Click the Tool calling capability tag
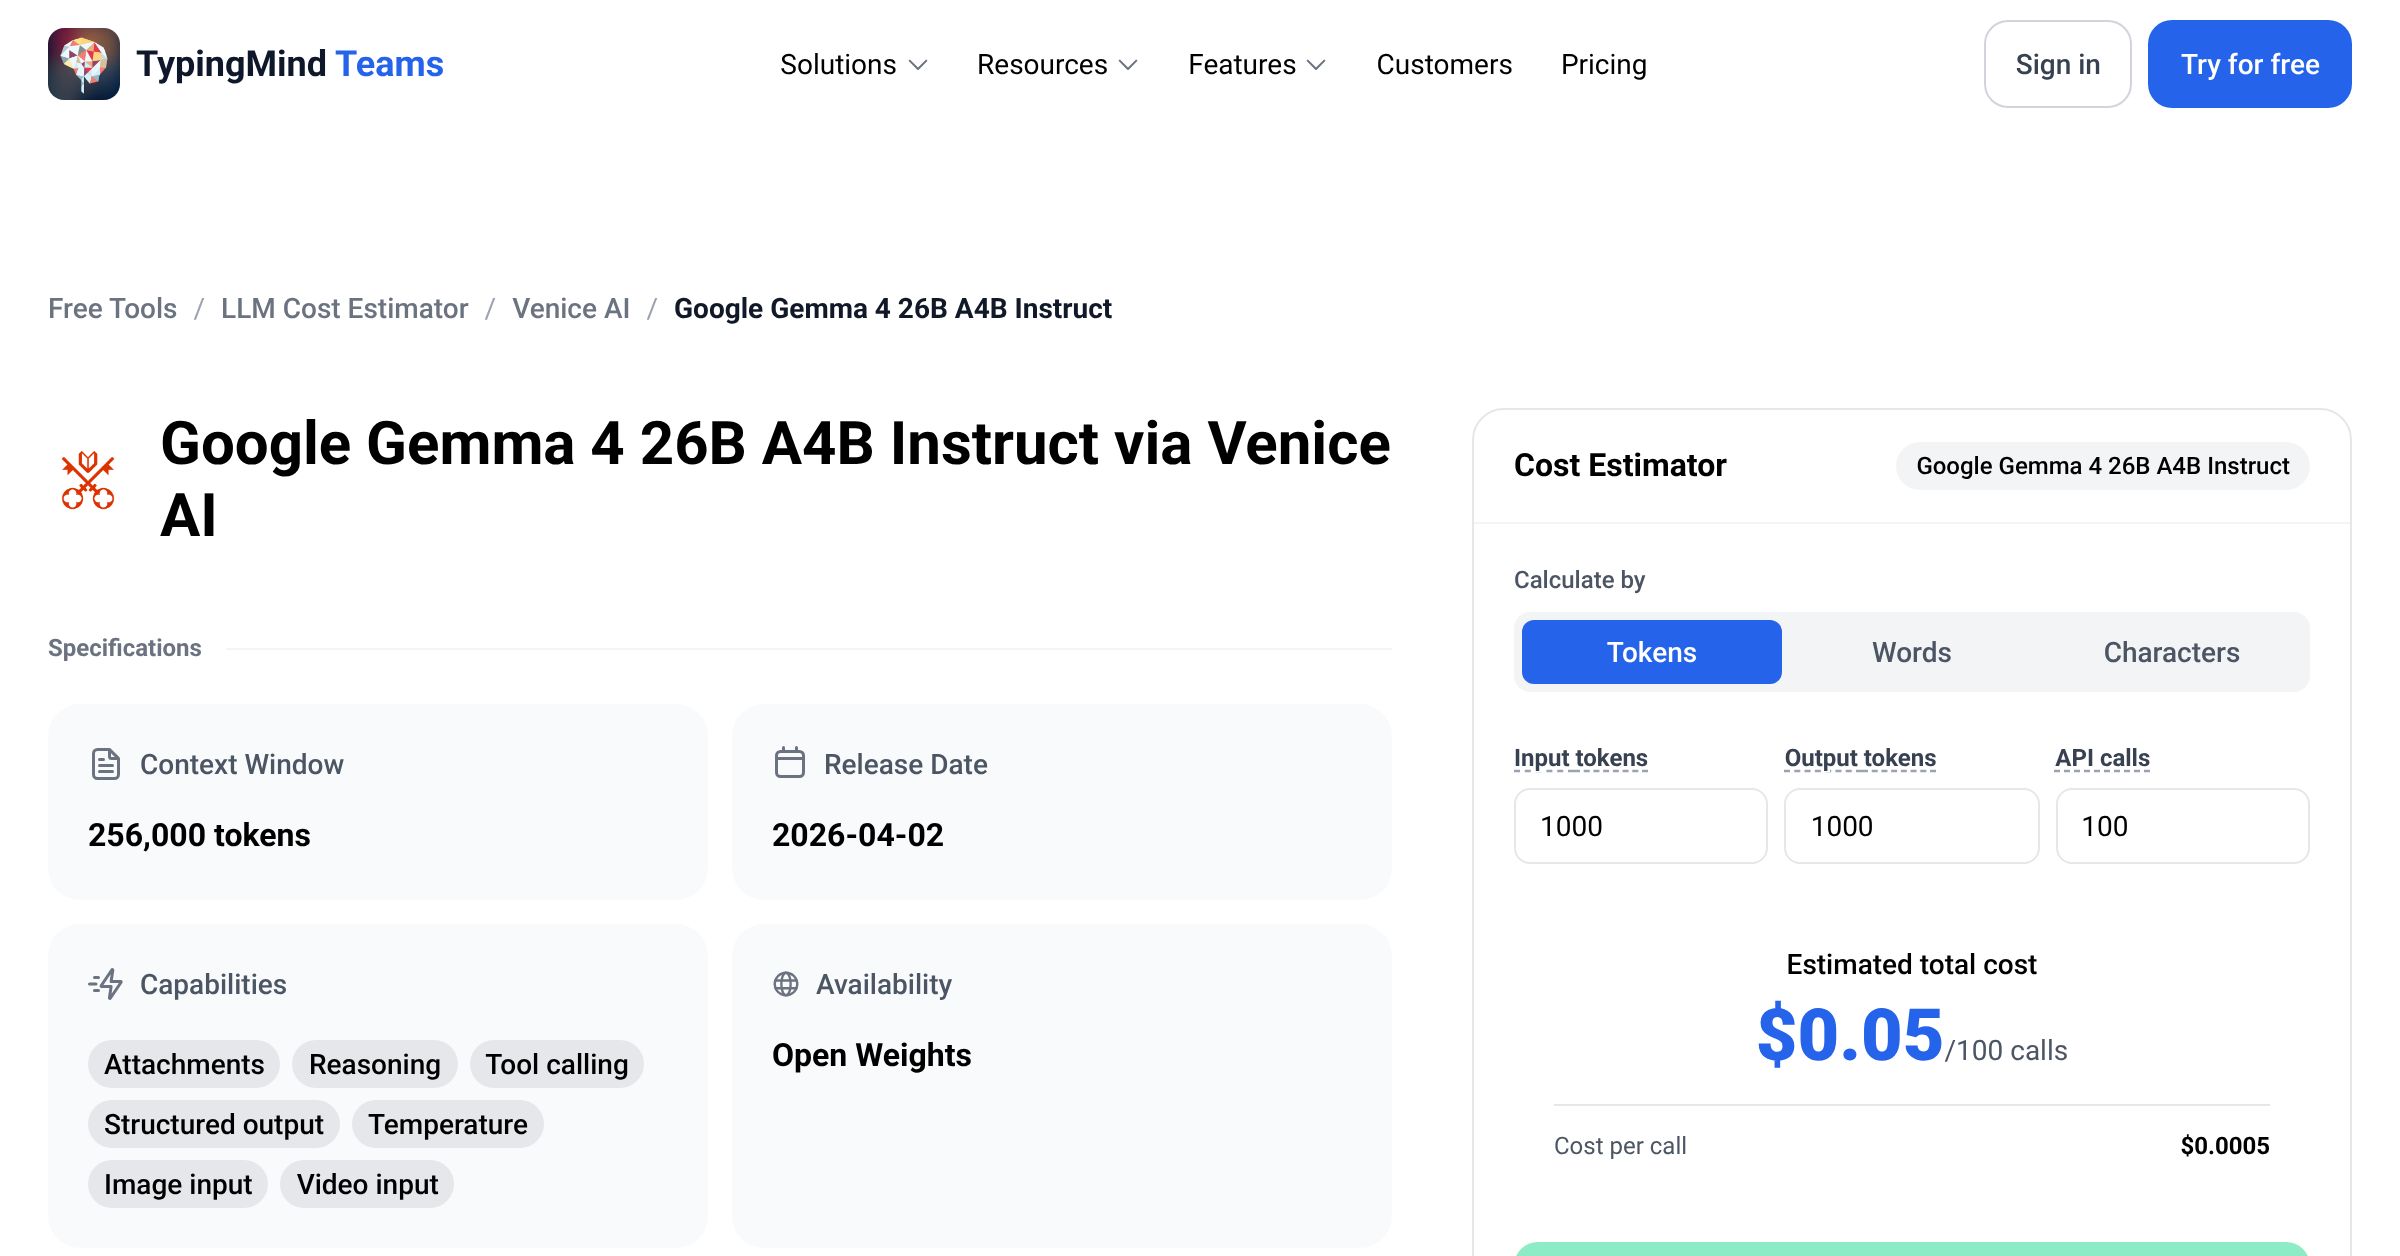Viewport: 2400px width, 1256px height. point(557,1064)
